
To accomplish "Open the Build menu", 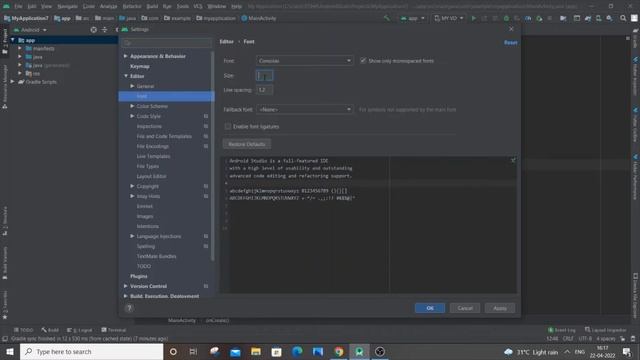I will pyautogui.click(x=152, y=6).
